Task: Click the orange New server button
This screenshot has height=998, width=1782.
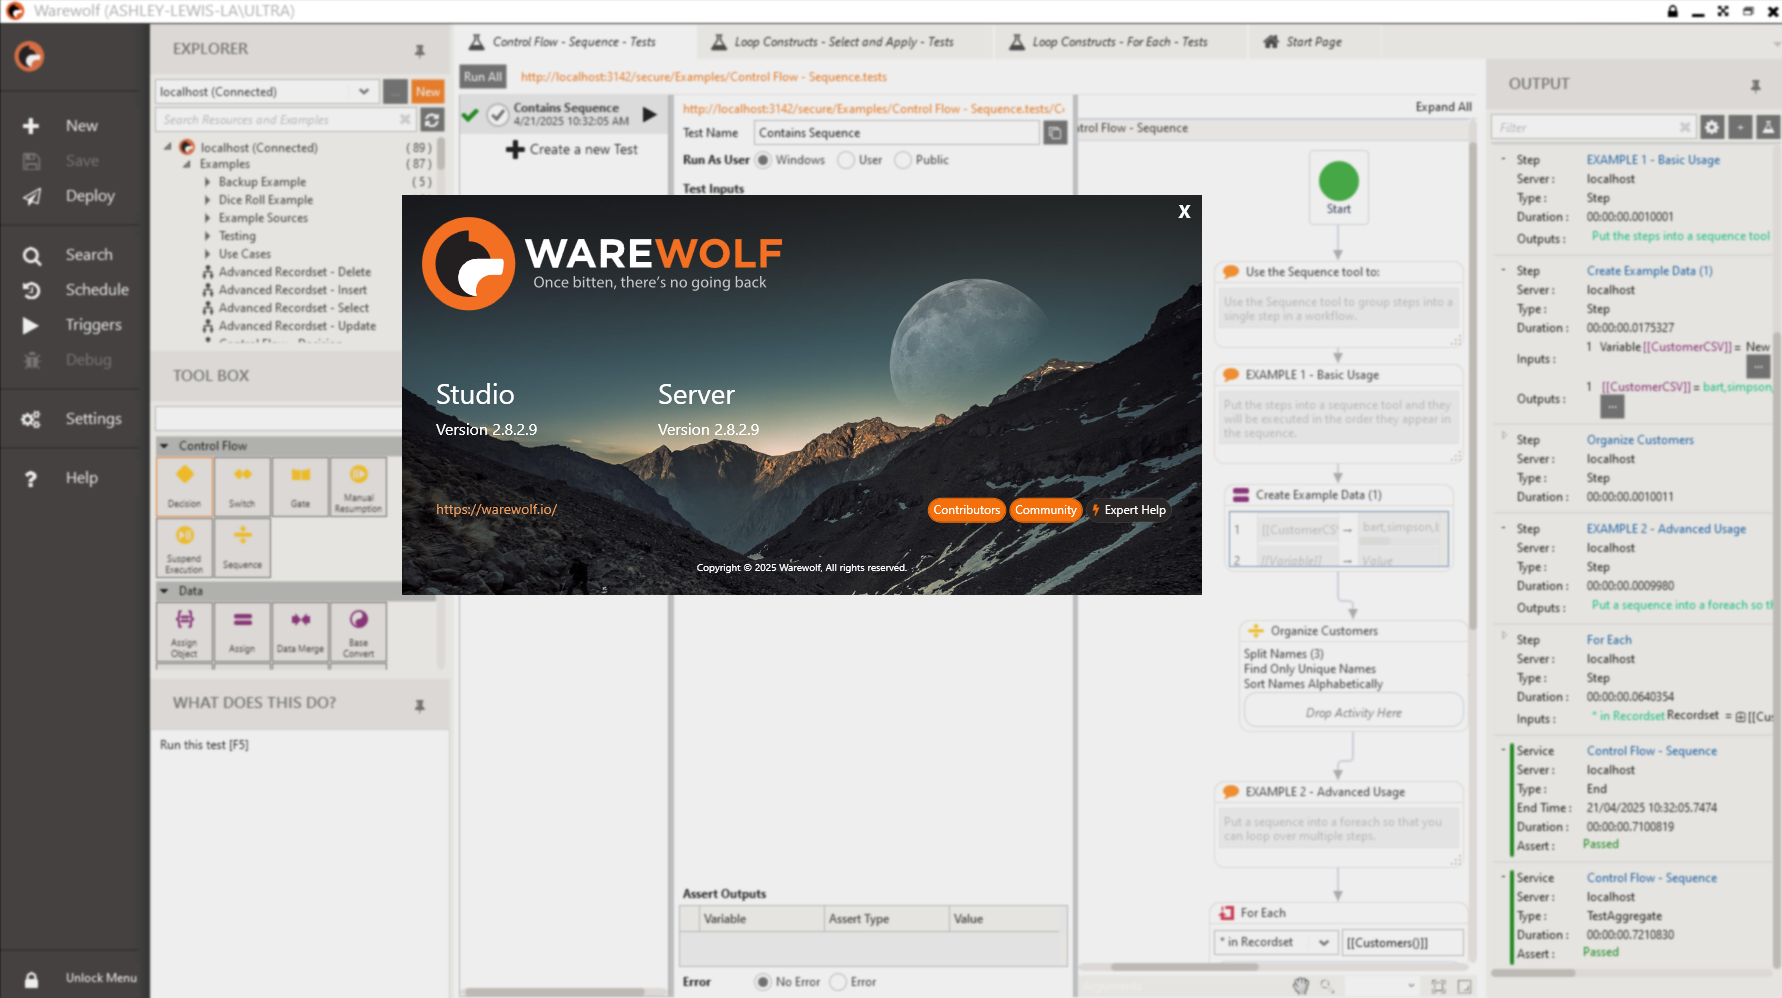Action: [x=428, y=91]
